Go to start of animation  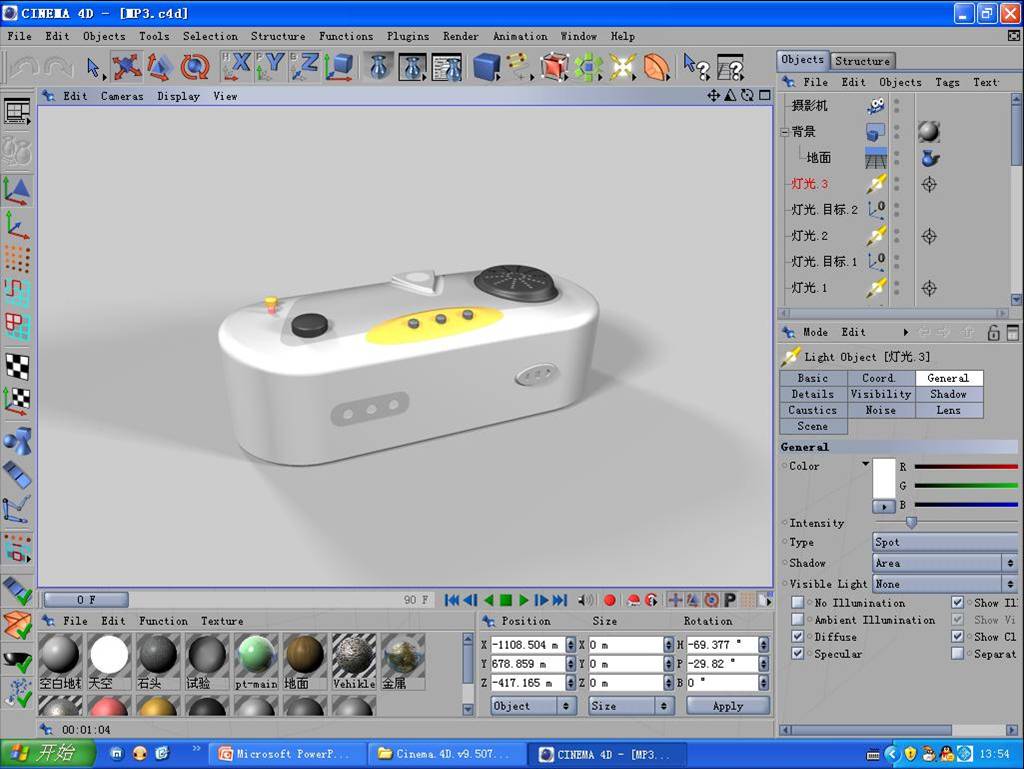(451, 600)
